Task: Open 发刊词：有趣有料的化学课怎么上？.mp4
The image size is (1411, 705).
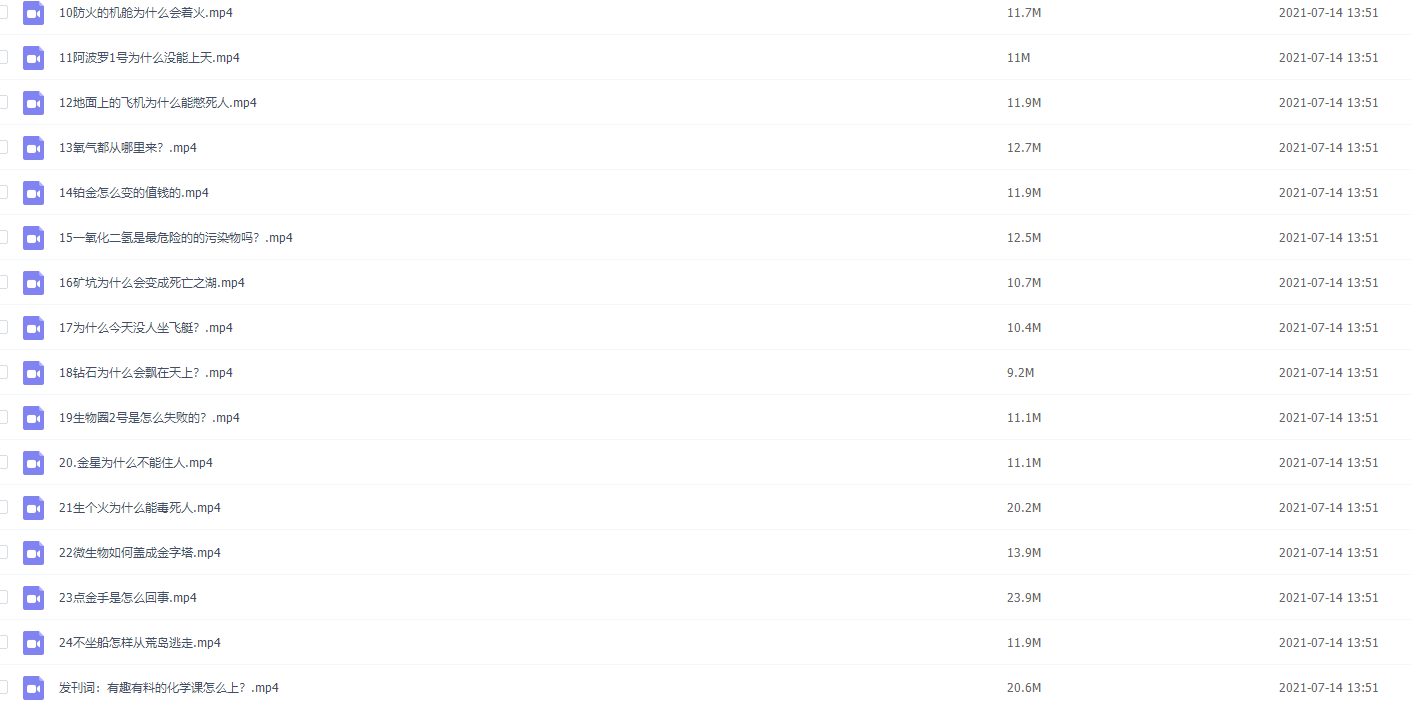Action: tap(169, 688)
